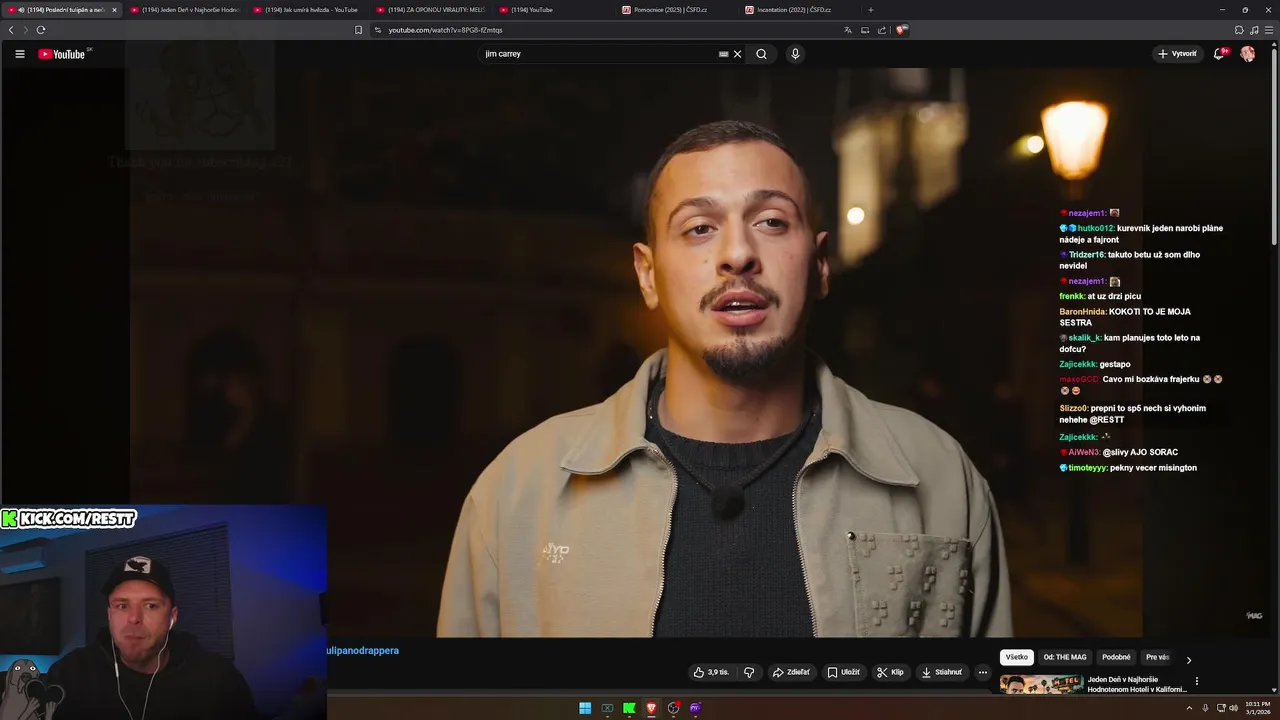Click chat username 'AiWeN3'
Screen dimensions: 1280x720
(x=1084, y=452)
